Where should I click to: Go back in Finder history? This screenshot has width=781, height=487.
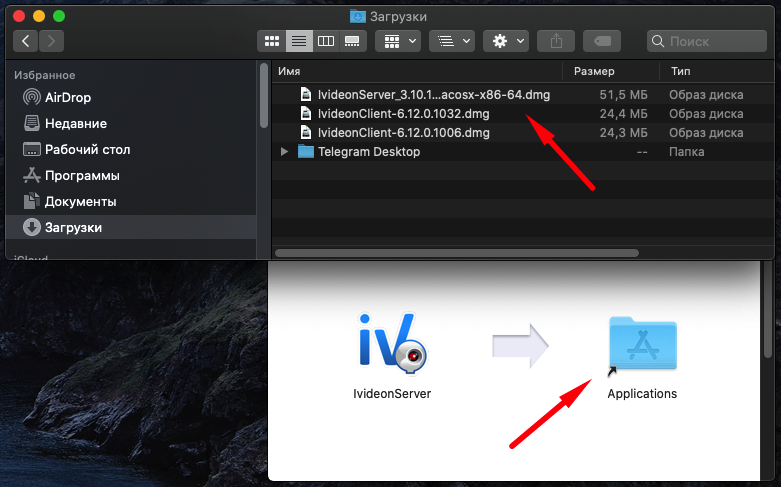[25, 41]
